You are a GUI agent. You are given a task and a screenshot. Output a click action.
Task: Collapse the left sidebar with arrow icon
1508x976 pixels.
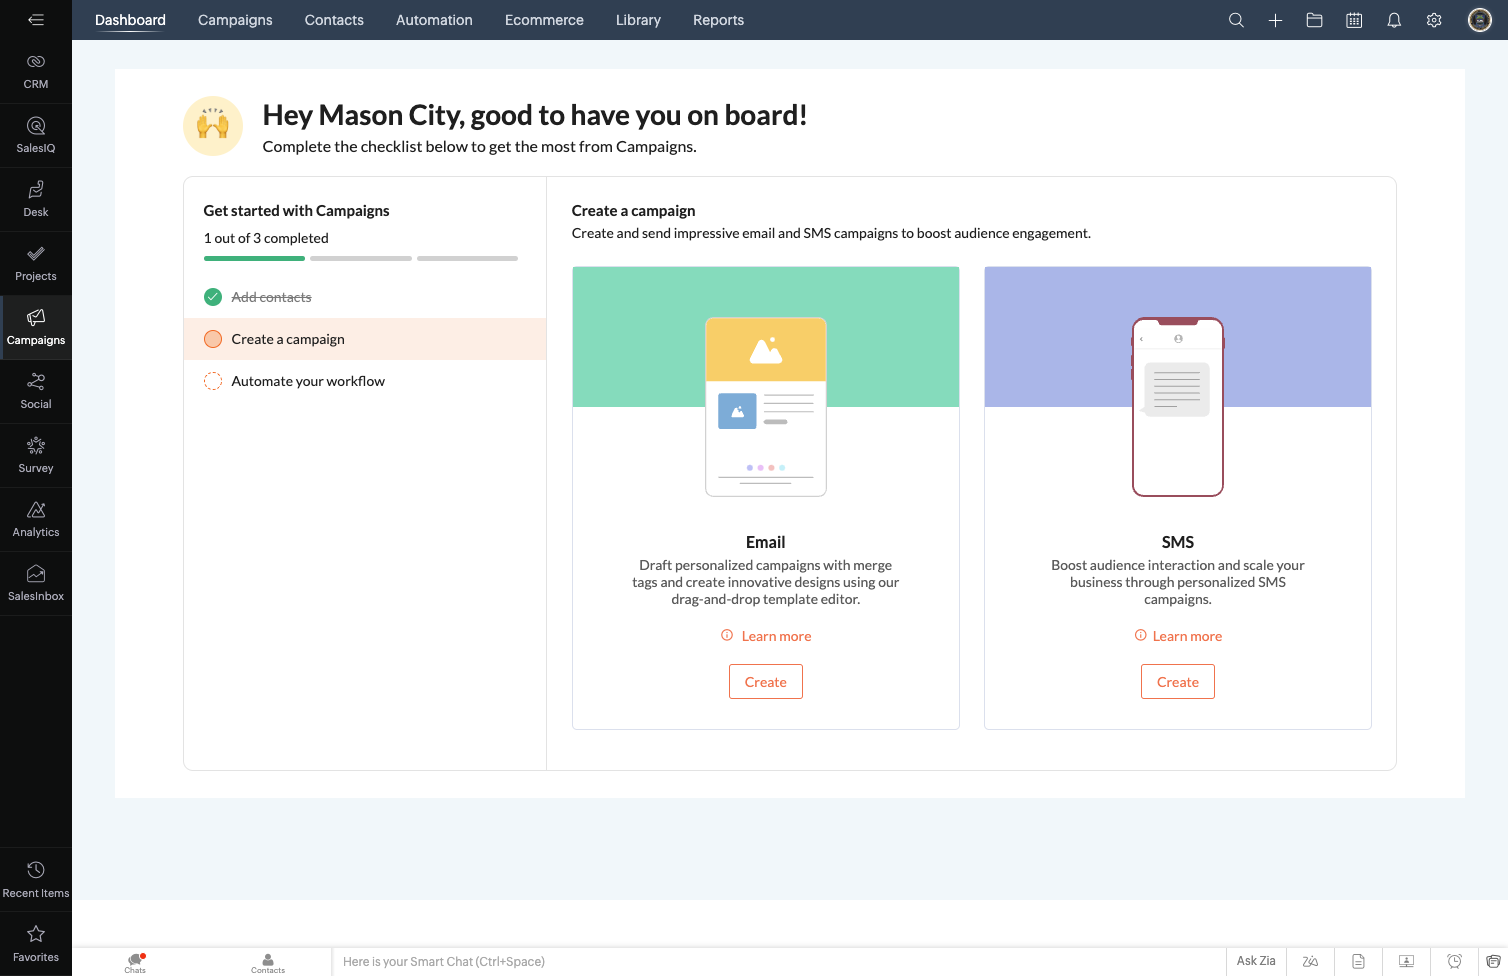(x=36, y=20)
